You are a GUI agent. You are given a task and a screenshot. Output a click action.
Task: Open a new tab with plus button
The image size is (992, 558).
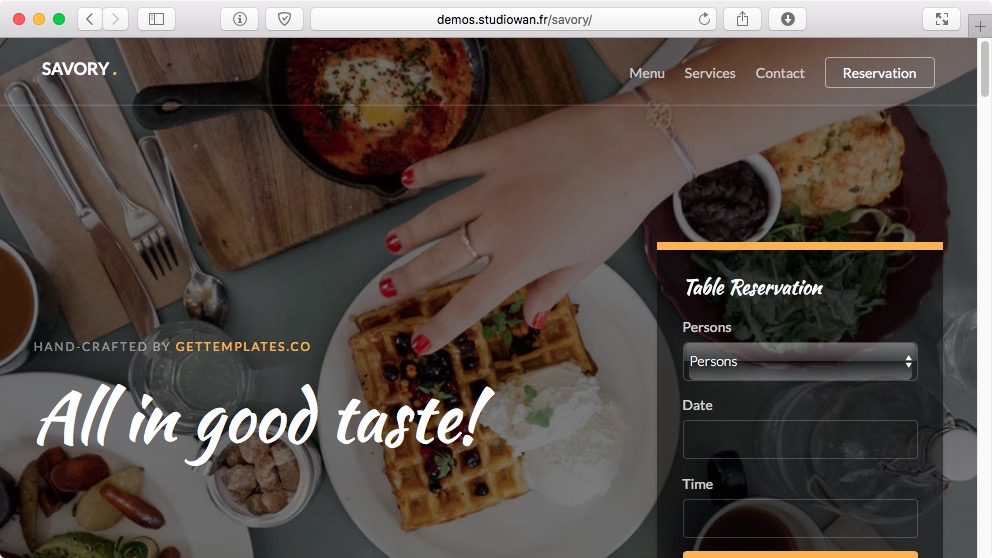pos(980,27)
